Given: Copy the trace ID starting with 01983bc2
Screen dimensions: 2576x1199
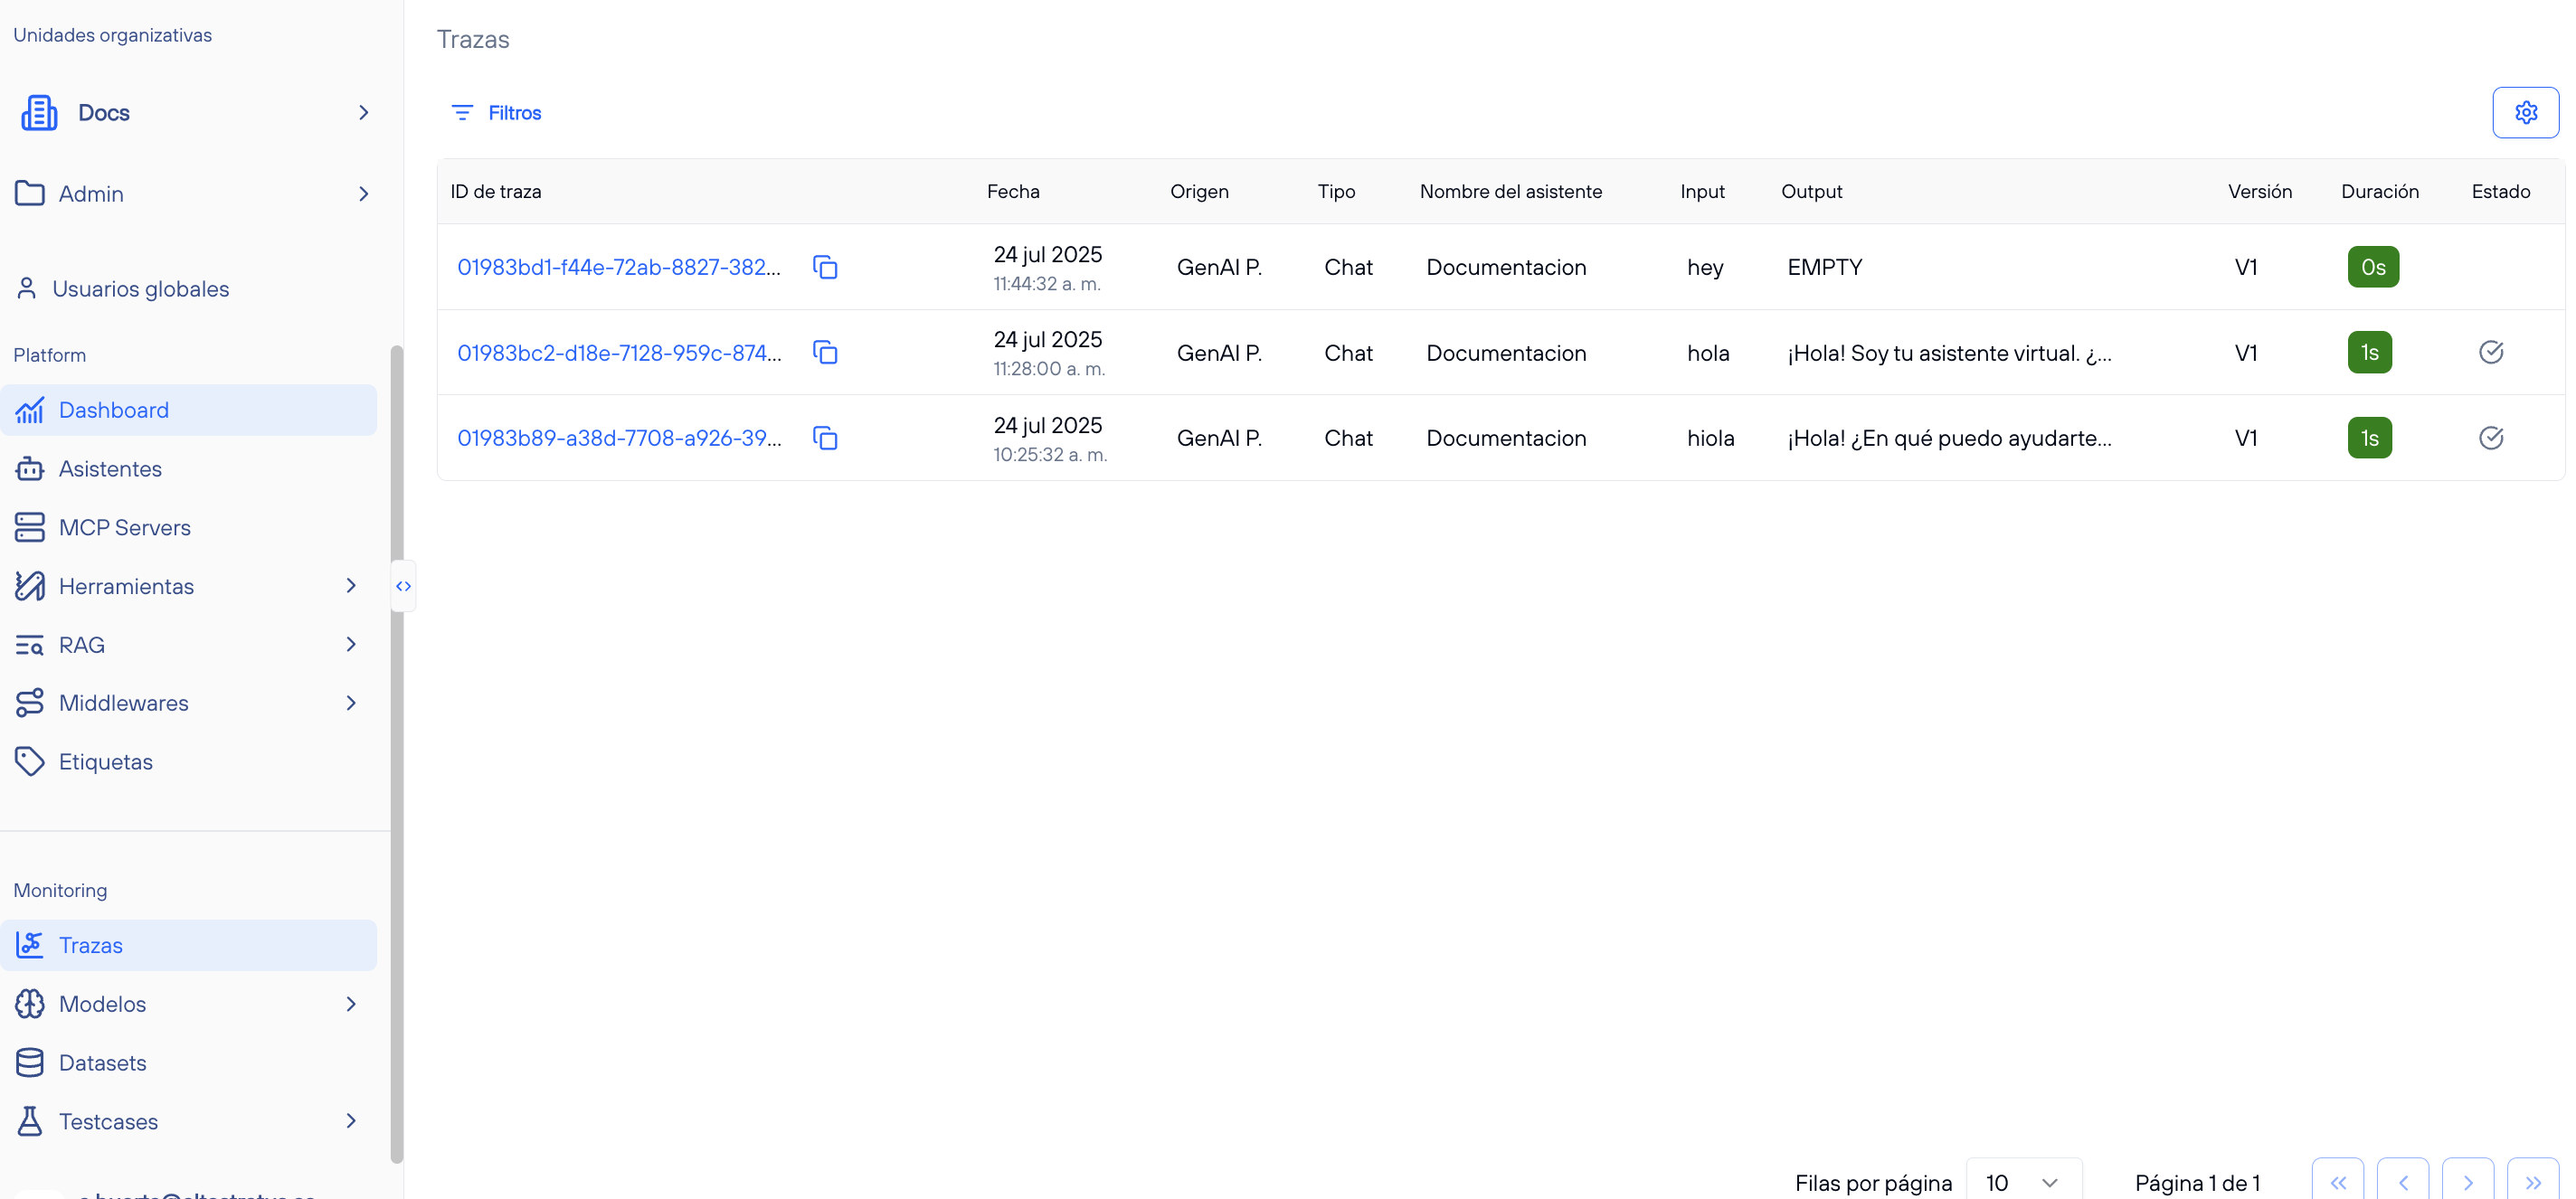Looking at the screenshot, I should [x=825, y=352].
